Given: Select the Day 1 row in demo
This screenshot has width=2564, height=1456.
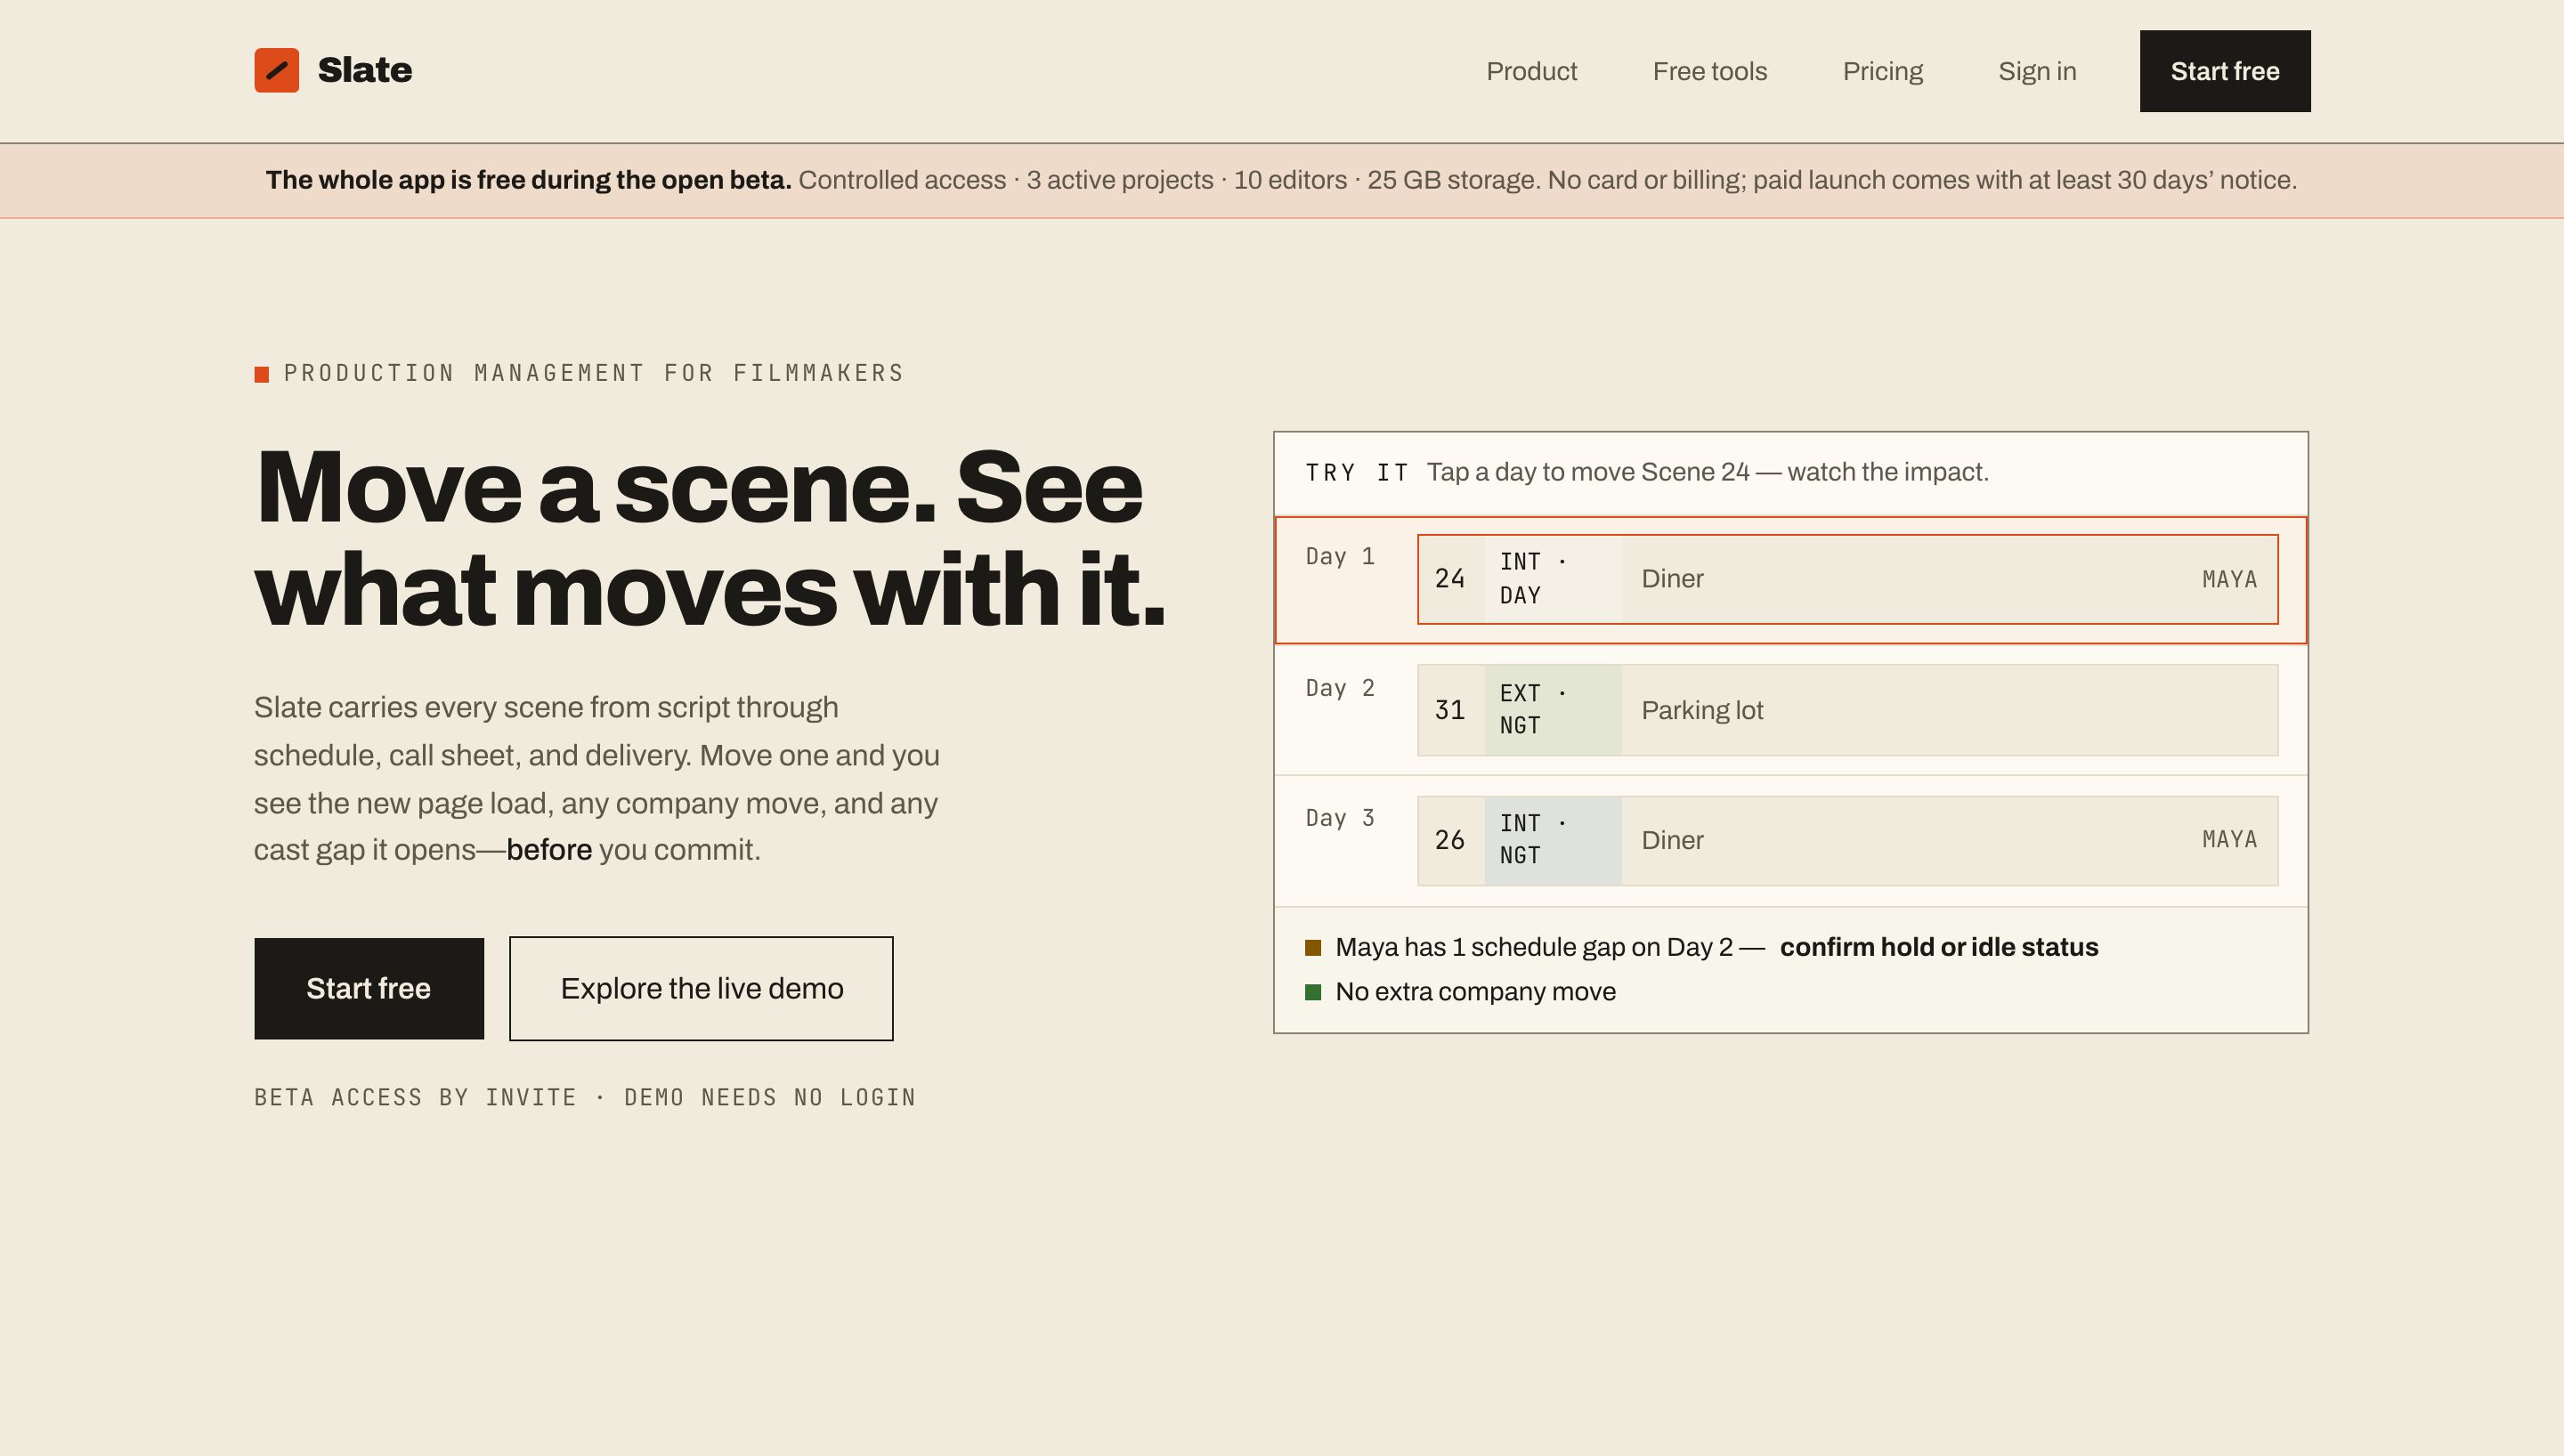Looking at the screenshot, I should coord(1790,580).
